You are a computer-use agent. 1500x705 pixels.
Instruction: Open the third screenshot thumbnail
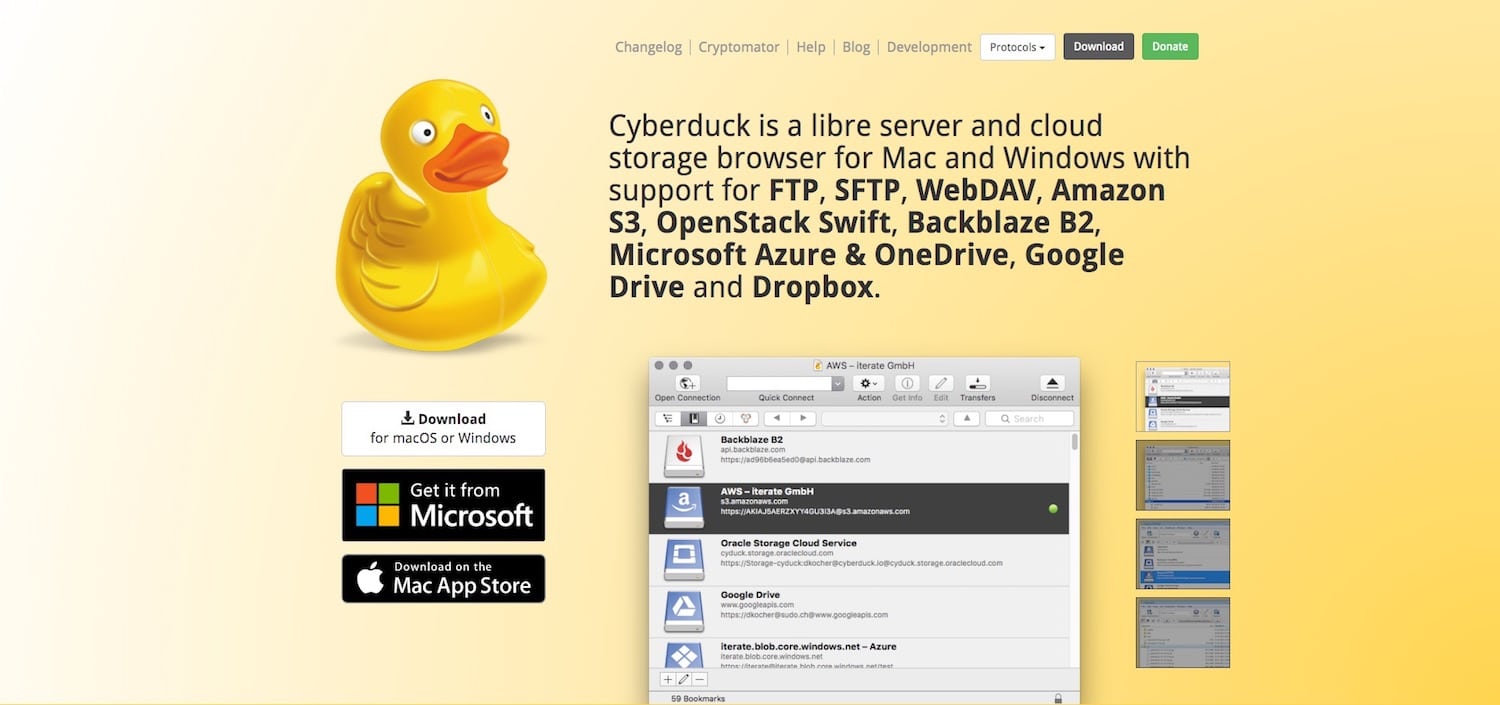click(1183, 553)
